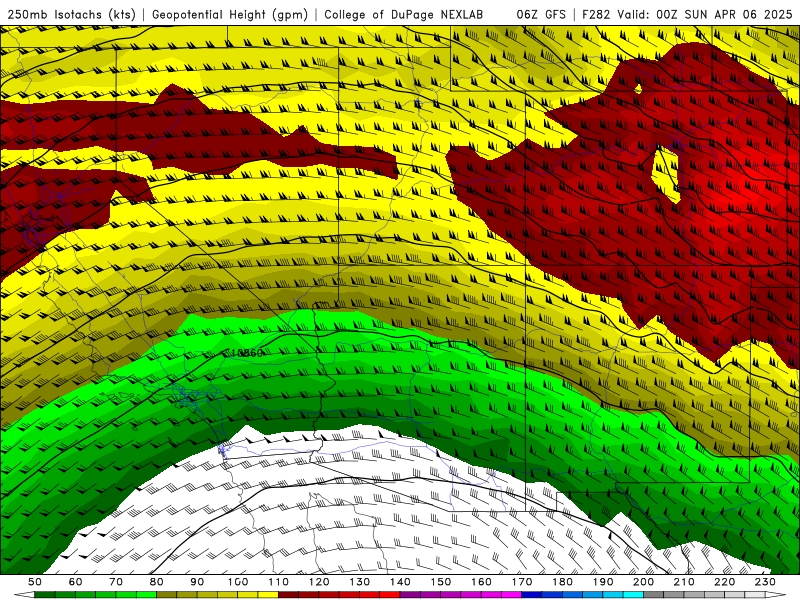Screen dimensions: 800x600
Task: Click the '220' colorbar tick label
Action: (724, 582)
